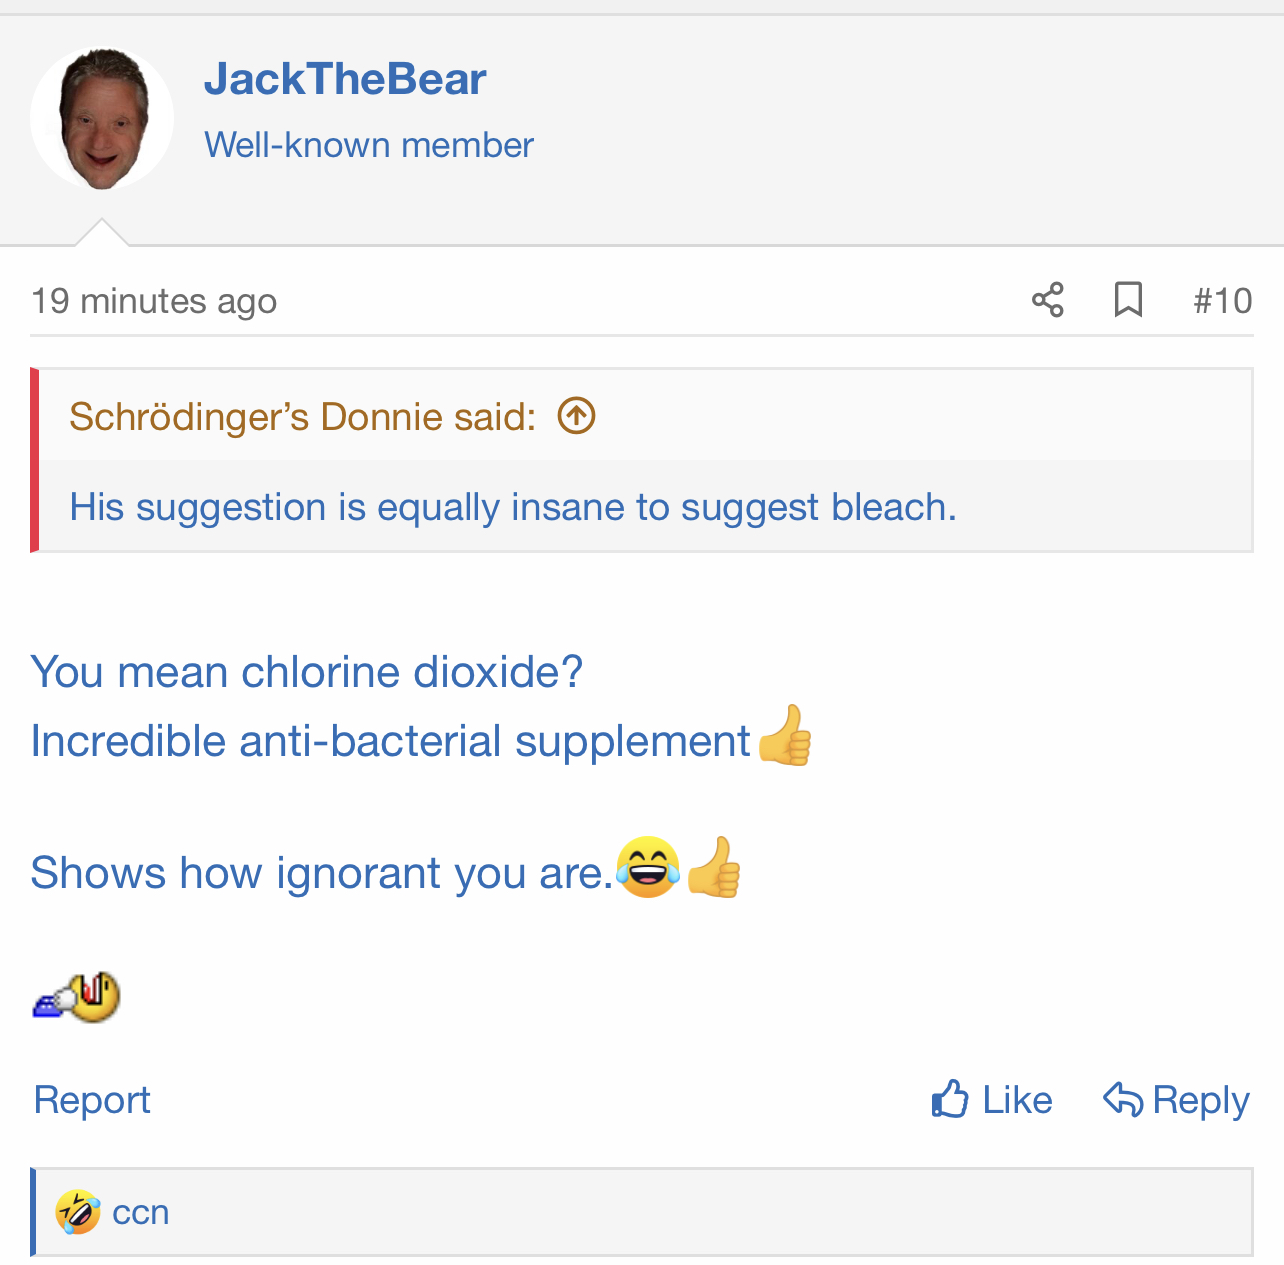Click the smiley emoji below the post text

pyautogui.click(x=77, y=997)
